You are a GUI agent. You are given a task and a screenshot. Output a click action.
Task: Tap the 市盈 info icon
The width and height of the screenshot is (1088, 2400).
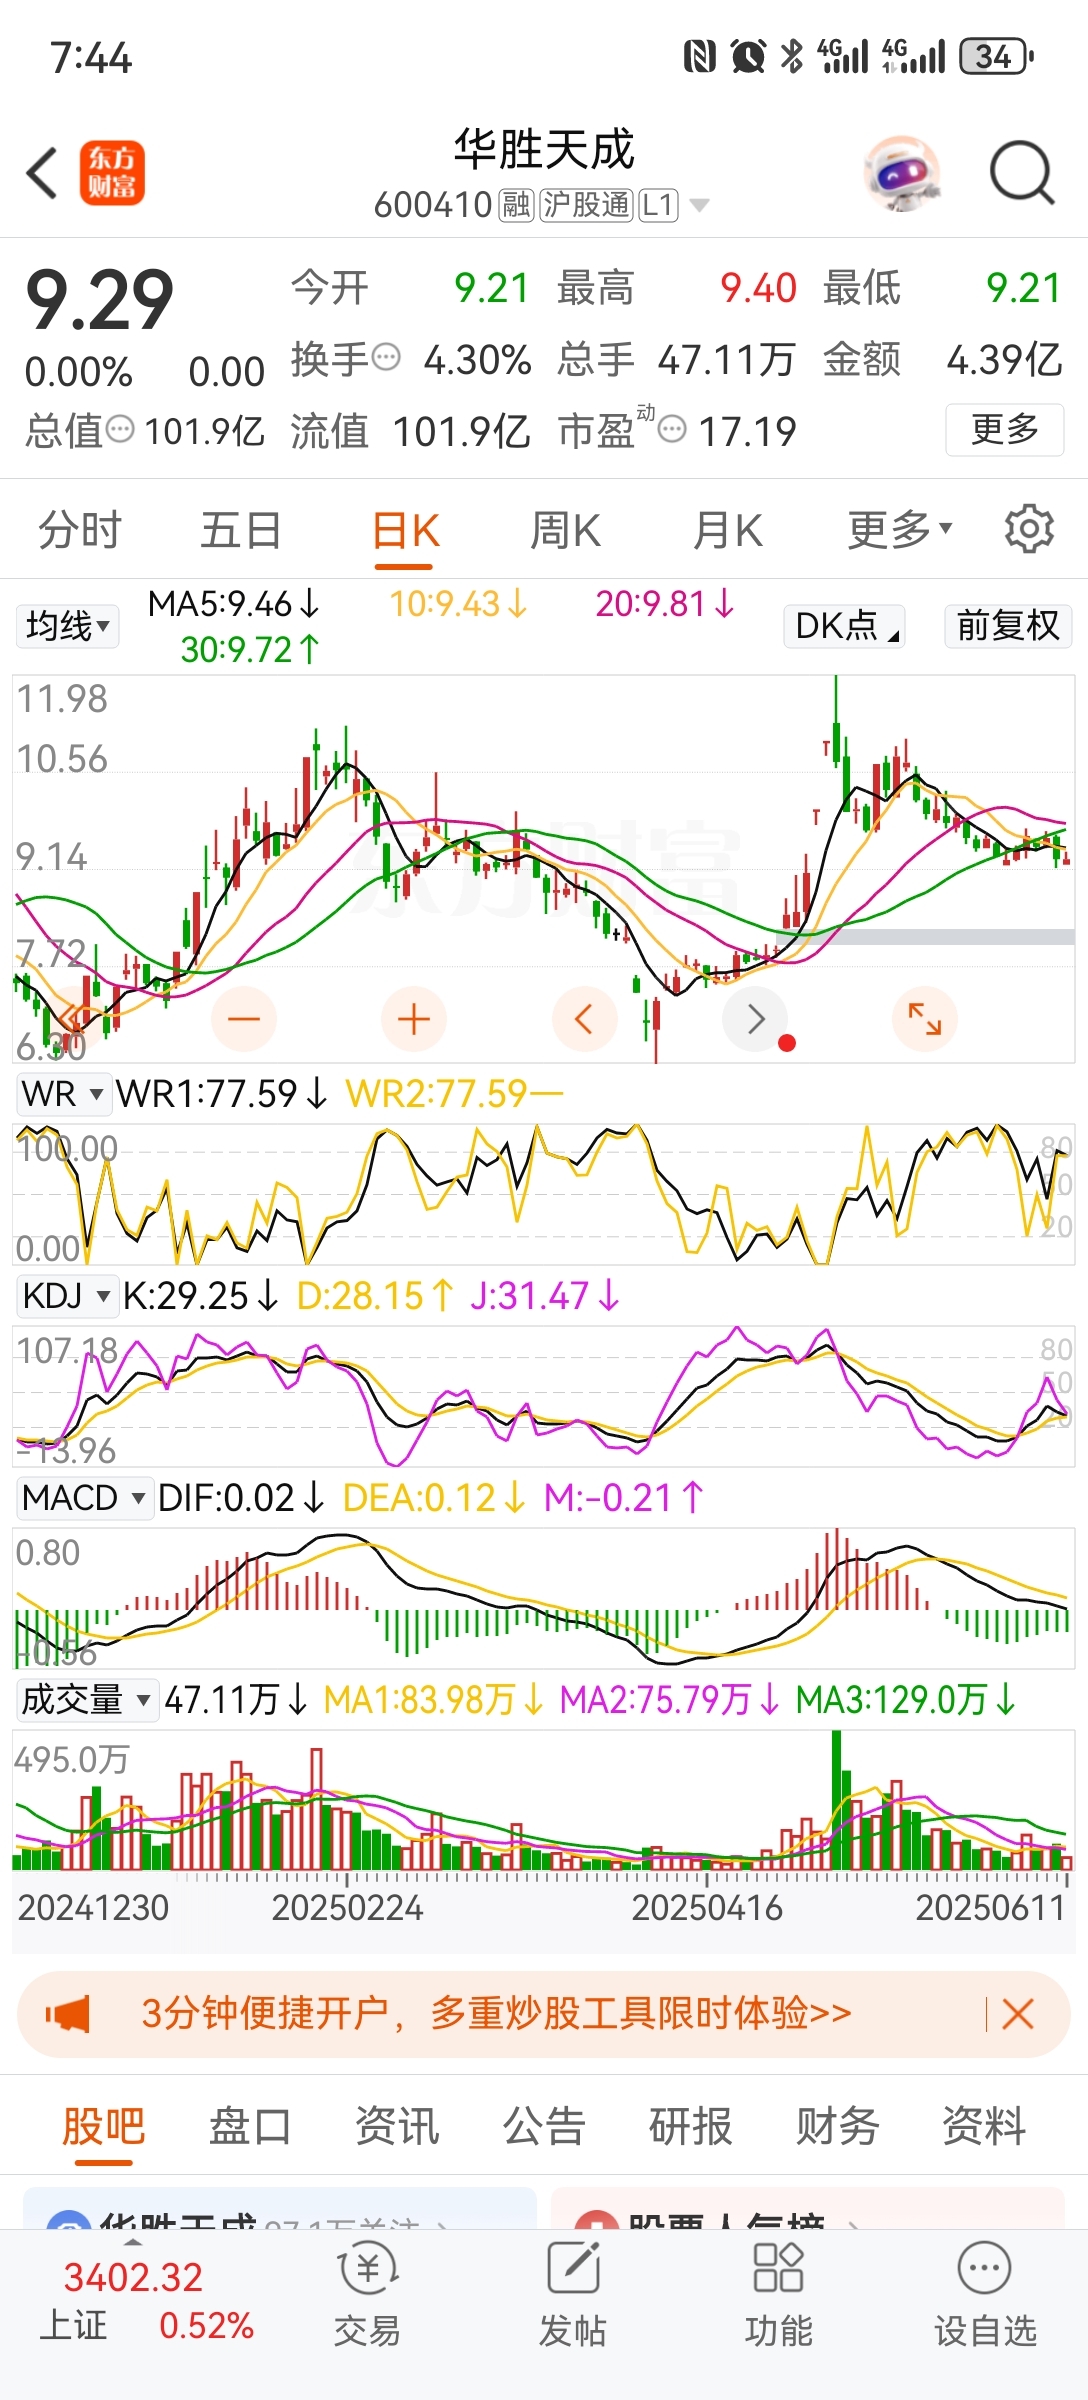point(673,430)
